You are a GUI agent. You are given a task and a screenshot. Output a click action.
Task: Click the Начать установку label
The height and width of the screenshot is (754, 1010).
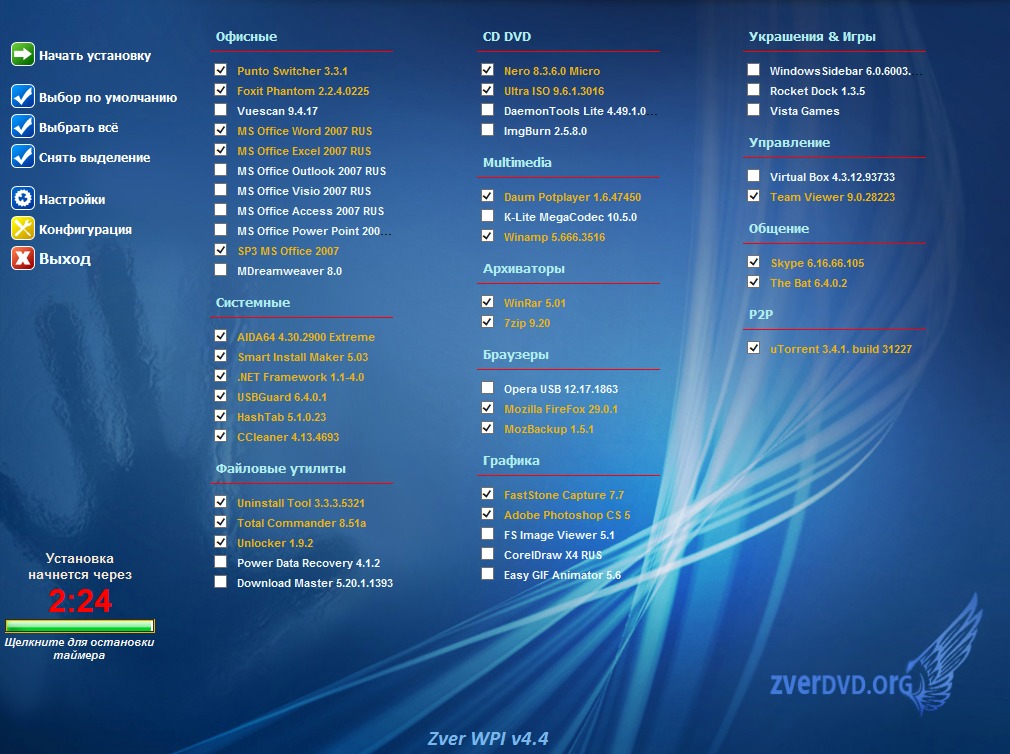point(95,55)
